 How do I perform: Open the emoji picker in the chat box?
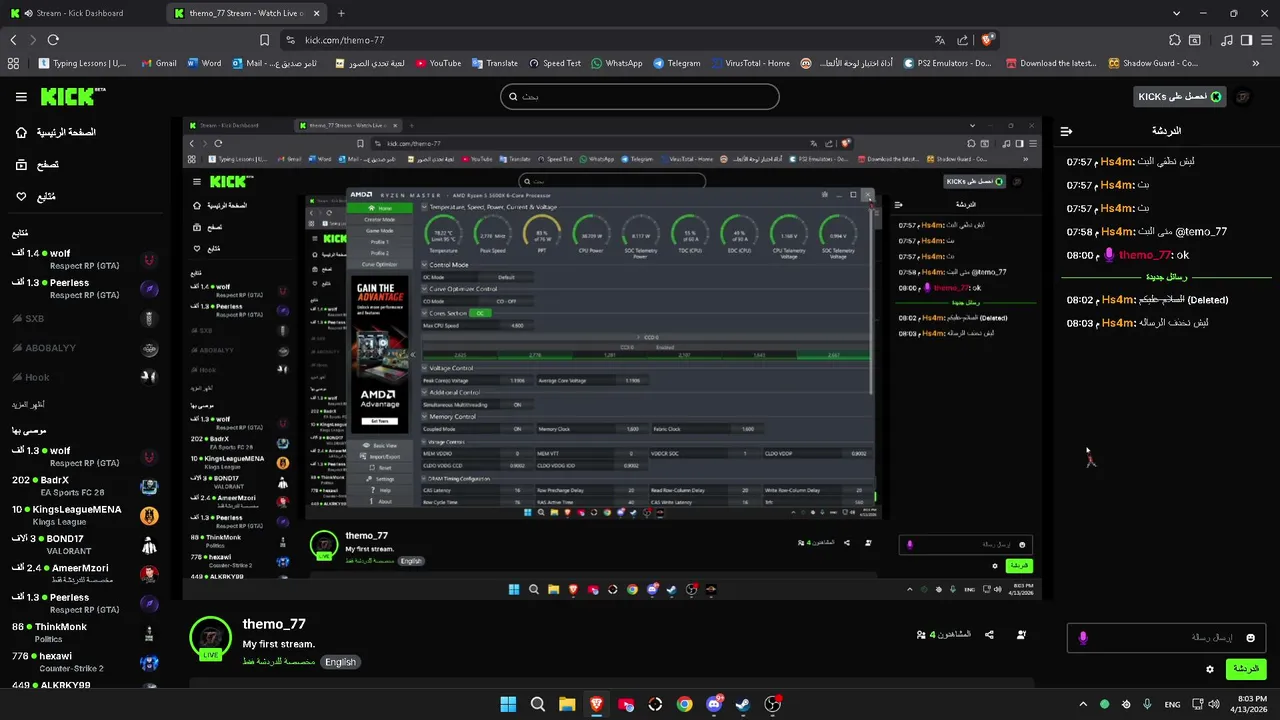(x=1250, y=638)
